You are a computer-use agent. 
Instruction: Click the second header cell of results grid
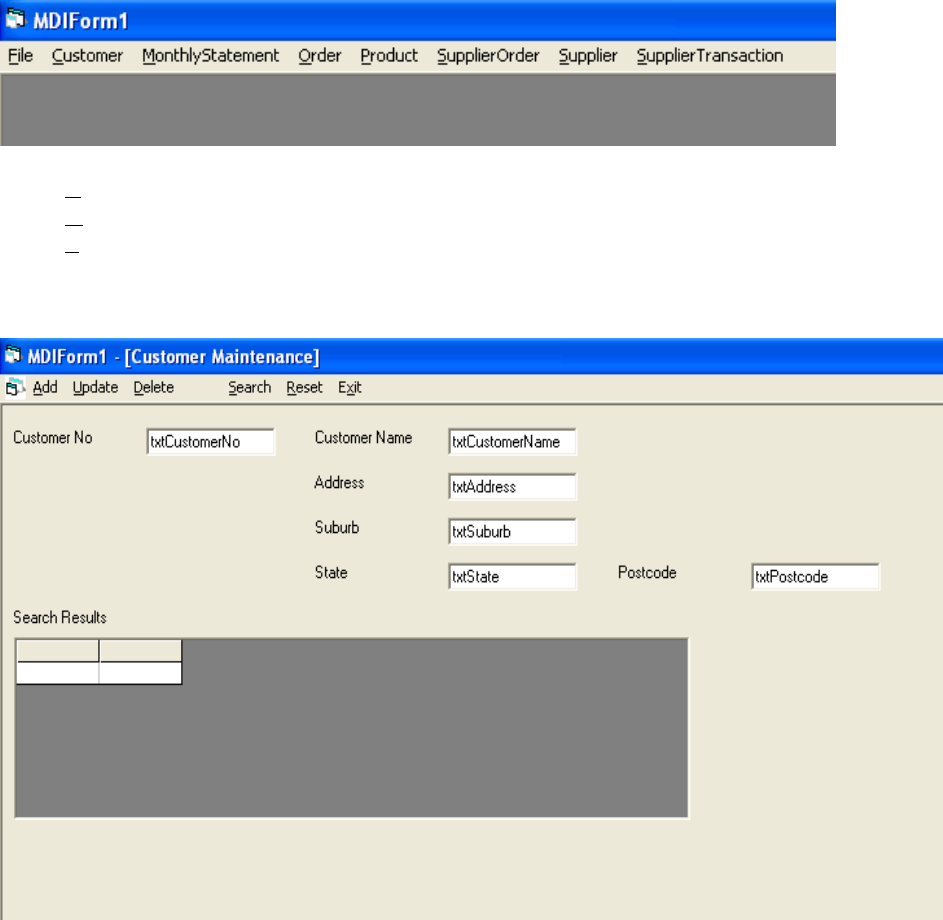coord(141,651)
